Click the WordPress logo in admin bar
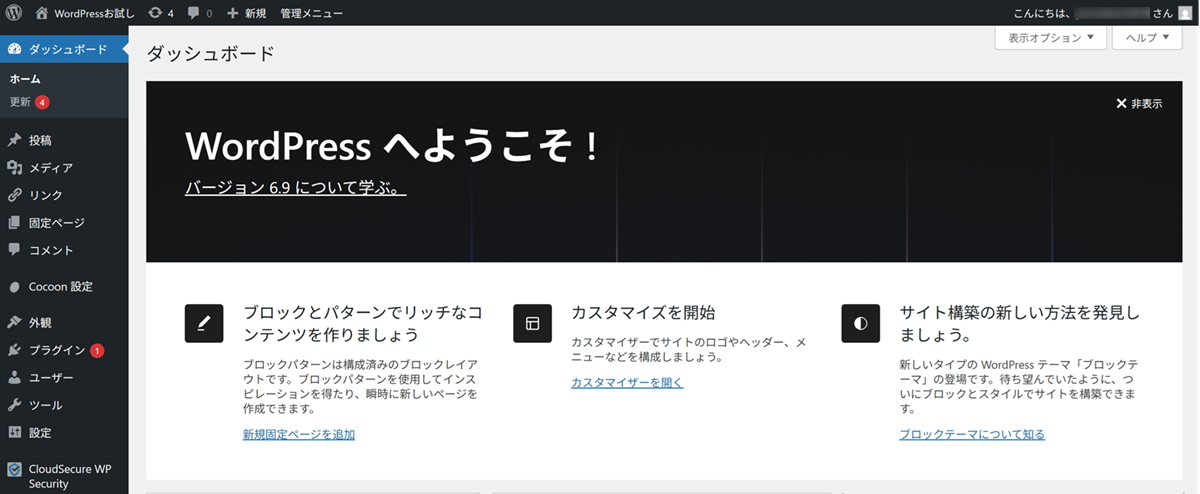 point(14,13)
